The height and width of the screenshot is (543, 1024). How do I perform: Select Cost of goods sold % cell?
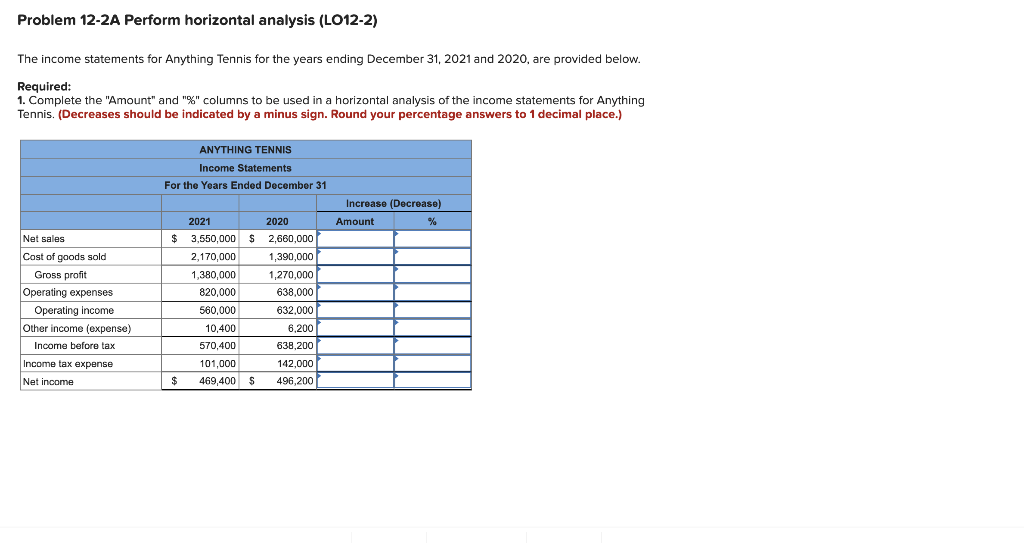[x=432, y=257]
